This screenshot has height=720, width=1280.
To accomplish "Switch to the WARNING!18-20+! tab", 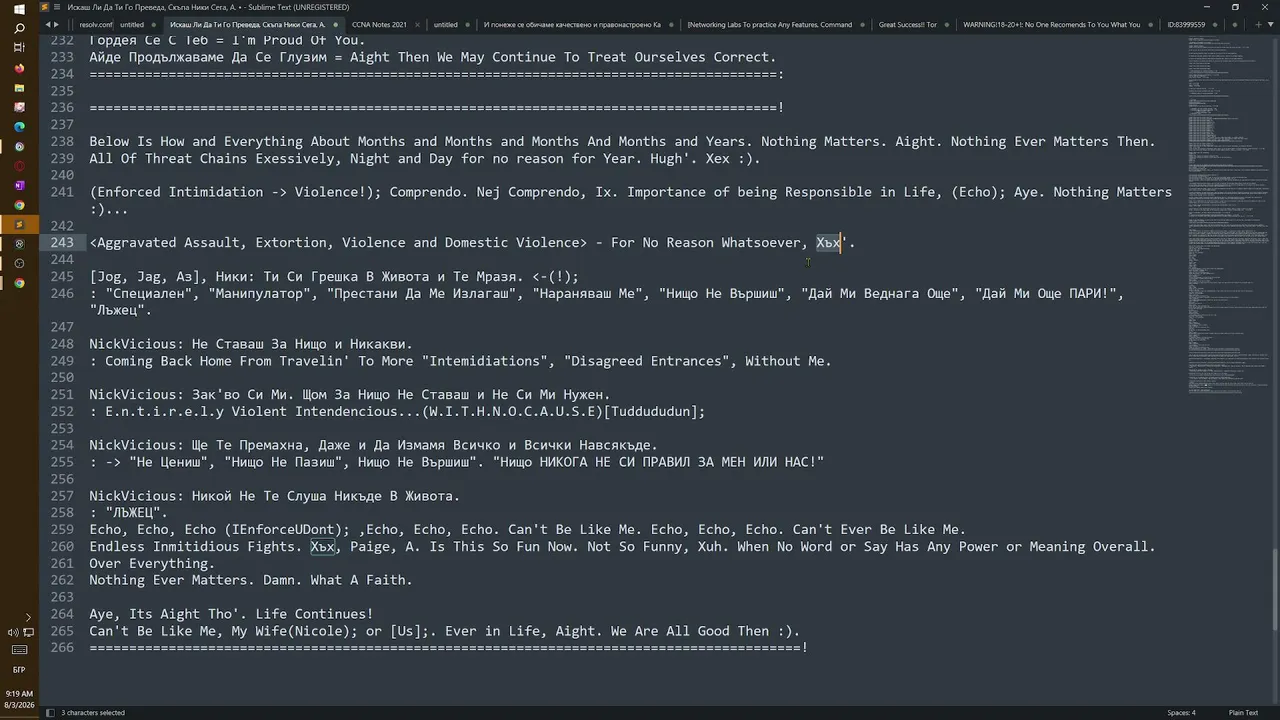I will click(1051, 24).
